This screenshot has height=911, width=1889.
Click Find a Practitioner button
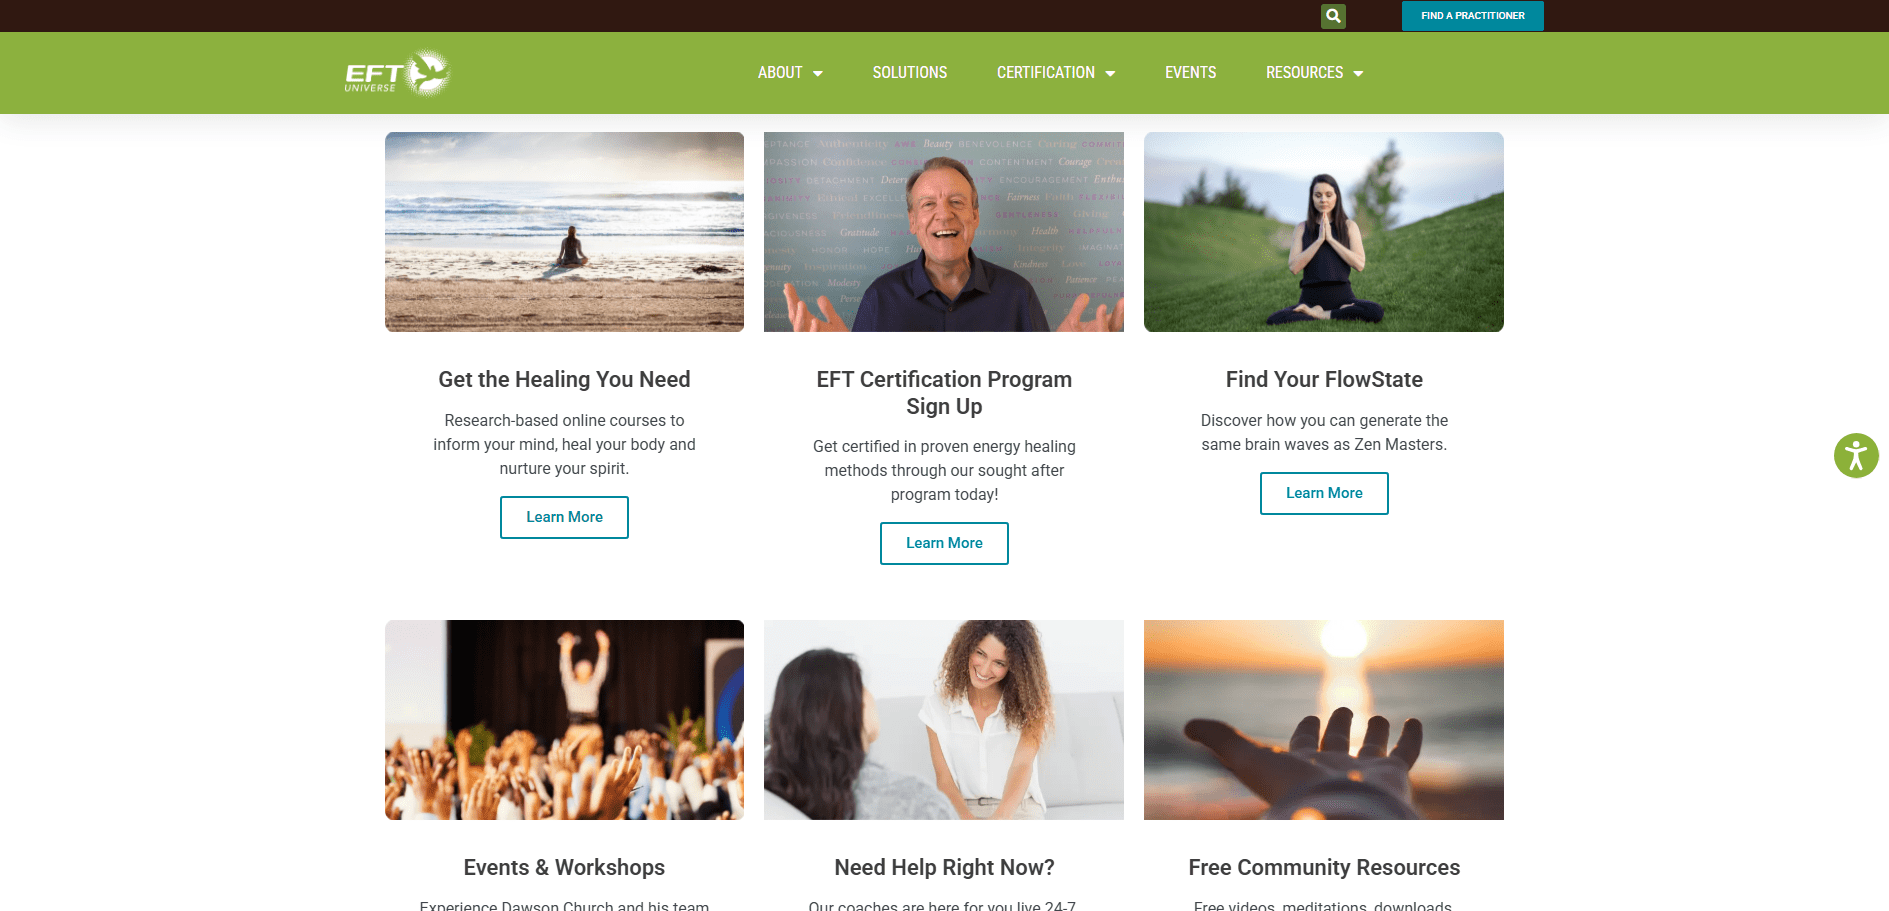point(1473,16)
